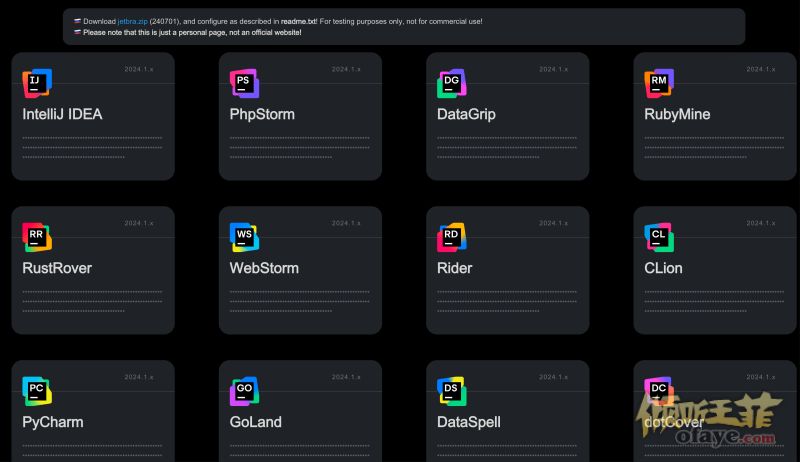
Task: Click the WebStorm WS icon
Action: click(x=244, y=238)
